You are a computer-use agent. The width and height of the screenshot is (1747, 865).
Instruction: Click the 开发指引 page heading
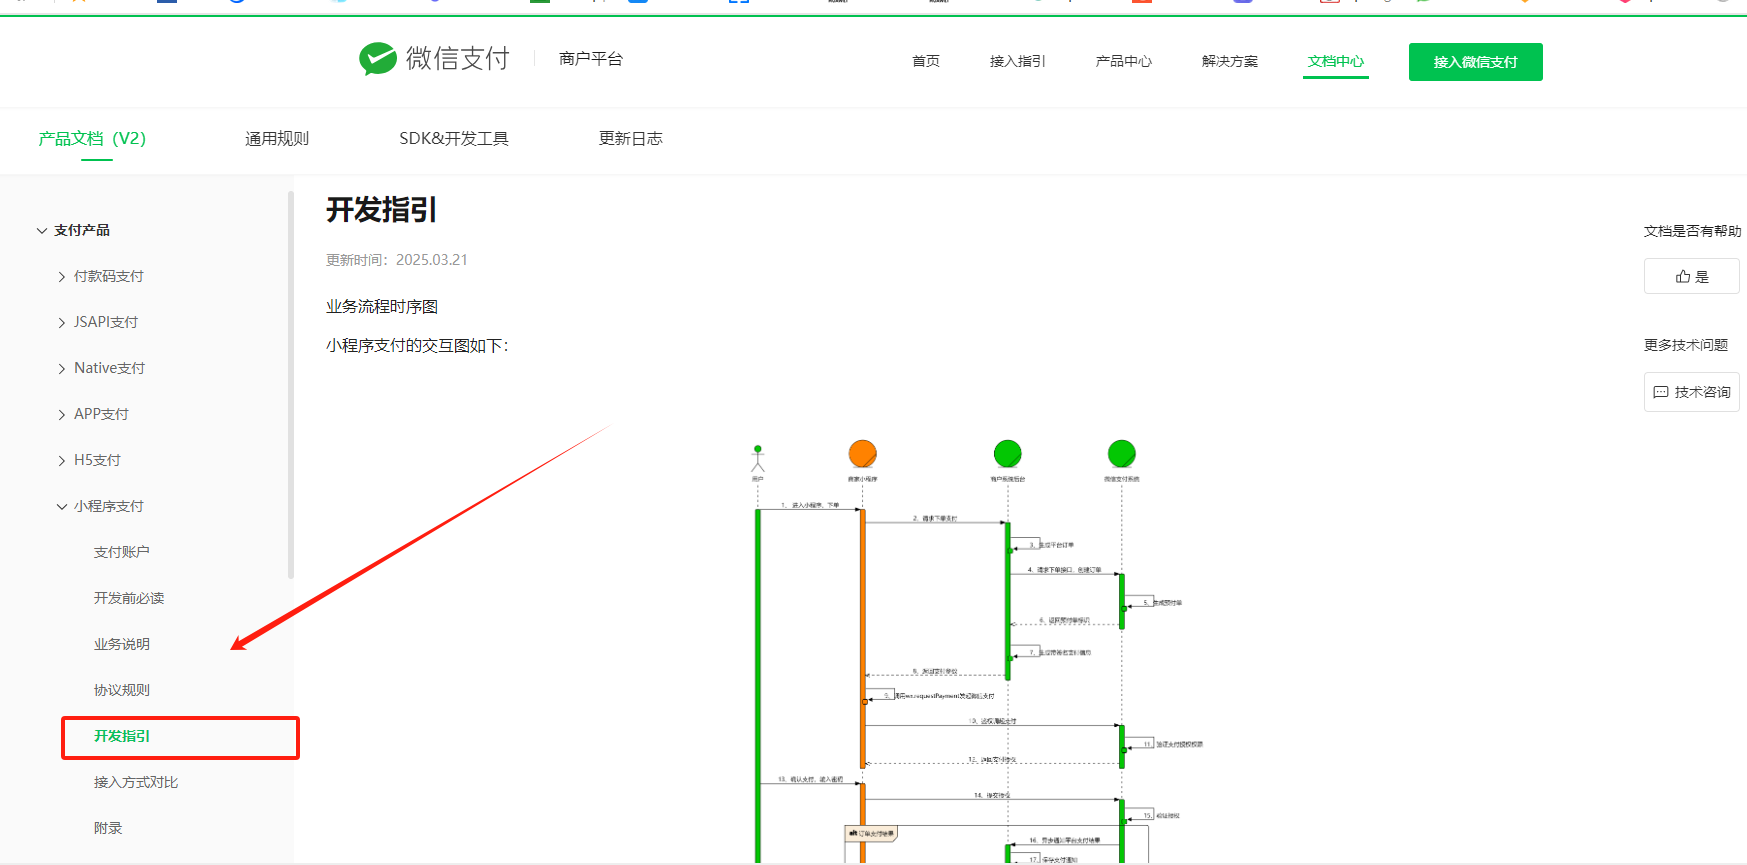(x=381, y=210)
